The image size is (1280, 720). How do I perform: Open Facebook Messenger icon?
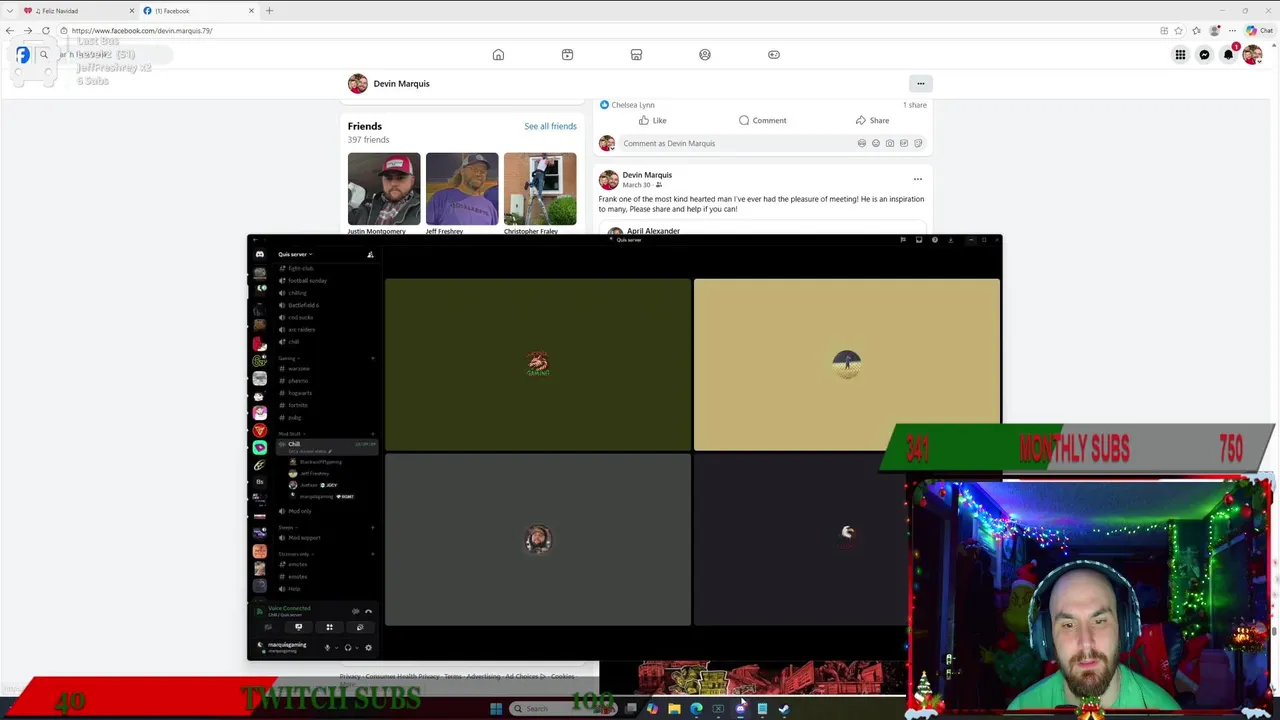coord(1204,55)
